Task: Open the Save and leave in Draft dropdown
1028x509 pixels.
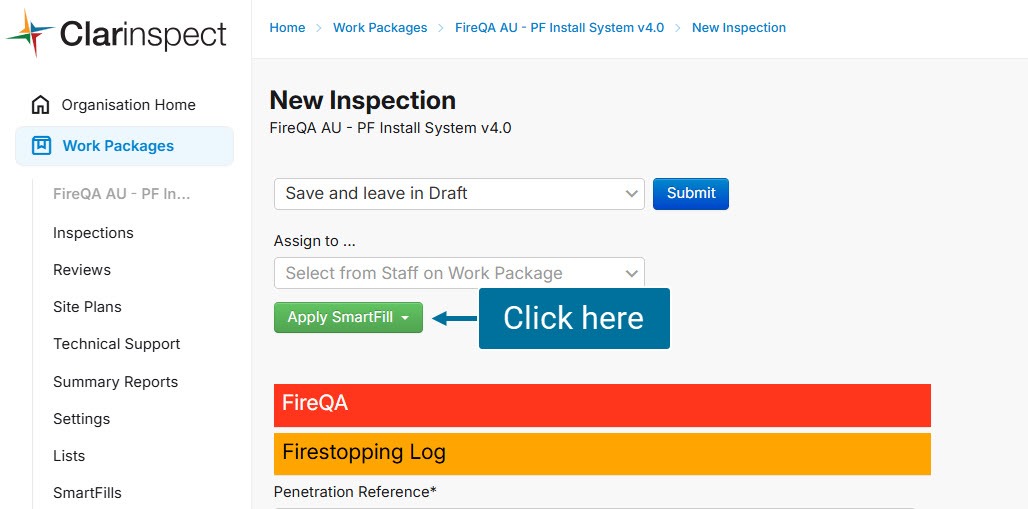Action: click(459, 194)
